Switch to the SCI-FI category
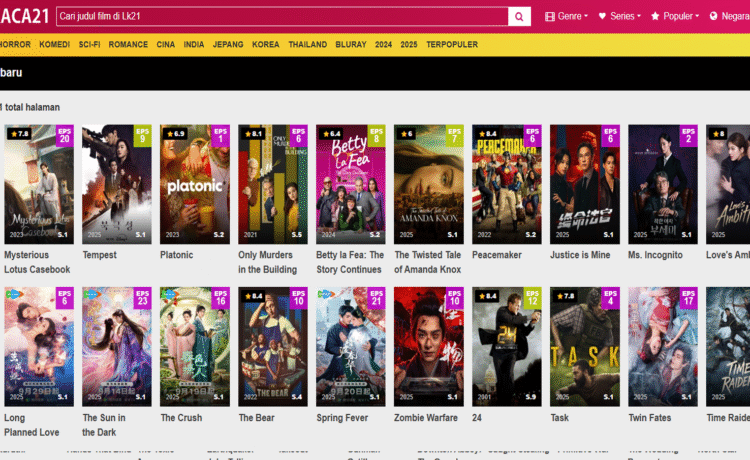The image size is (750, 460). pyautogui.click(x=89, y=45)
